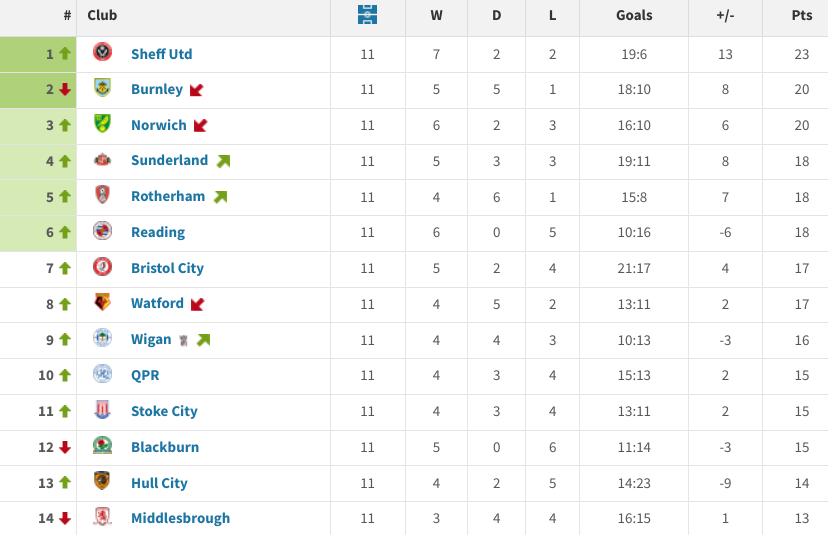828x535 pixels.
Task: Open the QPR team link
Action: coord(145,375)
